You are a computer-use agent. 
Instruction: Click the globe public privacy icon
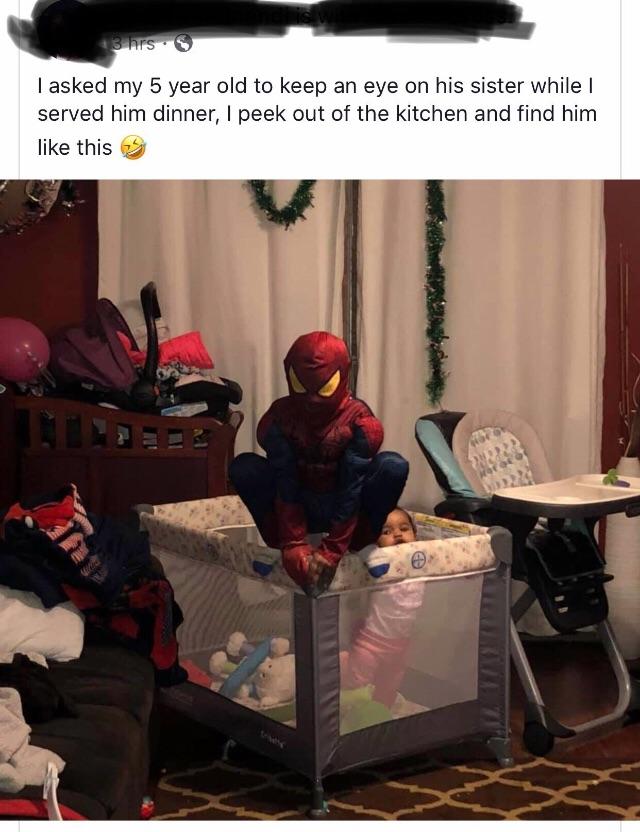click(x=183, y=43)
